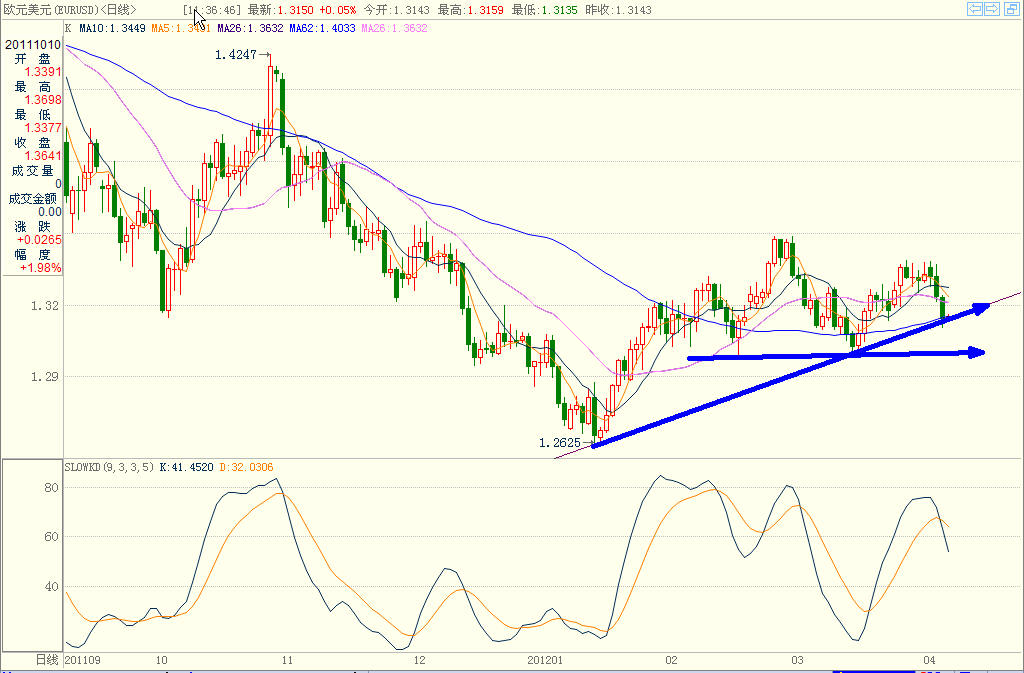This screenshot has height=673, width=1024.
Task: Click the 成交金额 value 0.00
Action: pyautogui.click(x=50, y=211)
